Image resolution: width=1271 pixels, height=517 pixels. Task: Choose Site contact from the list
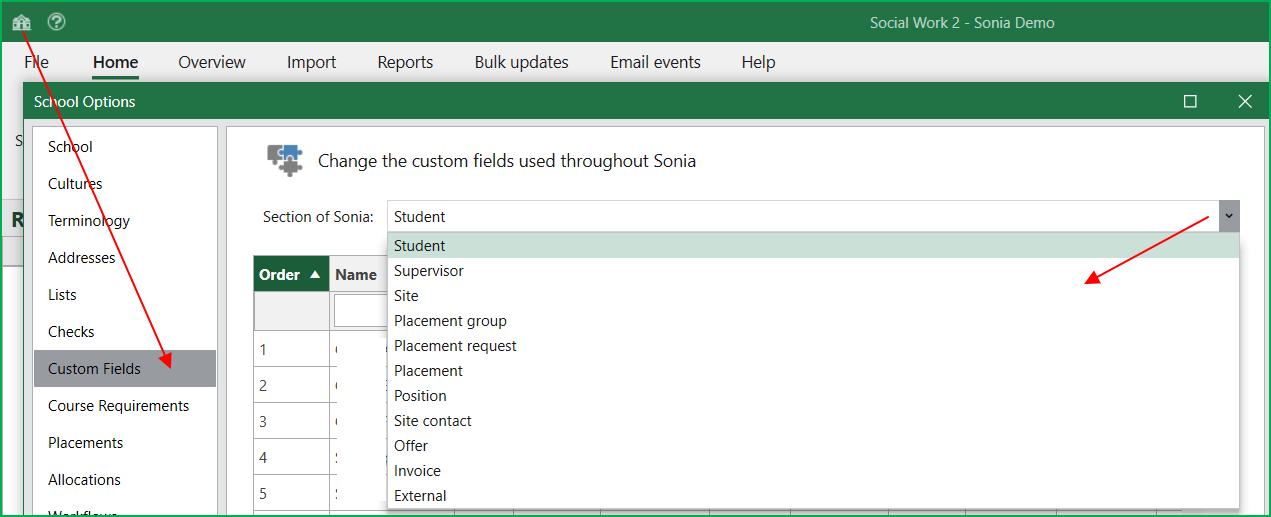pos(813,421)
